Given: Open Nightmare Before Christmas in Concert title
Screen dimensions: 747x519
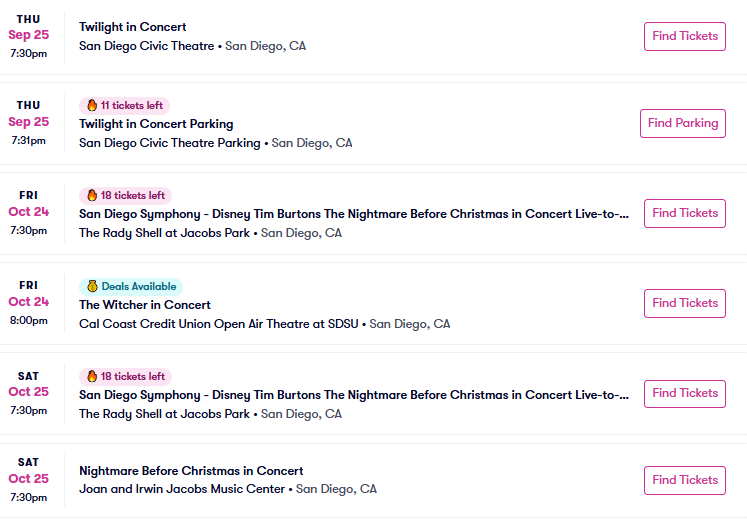Looking at the screenshot, I should point(191,471).
